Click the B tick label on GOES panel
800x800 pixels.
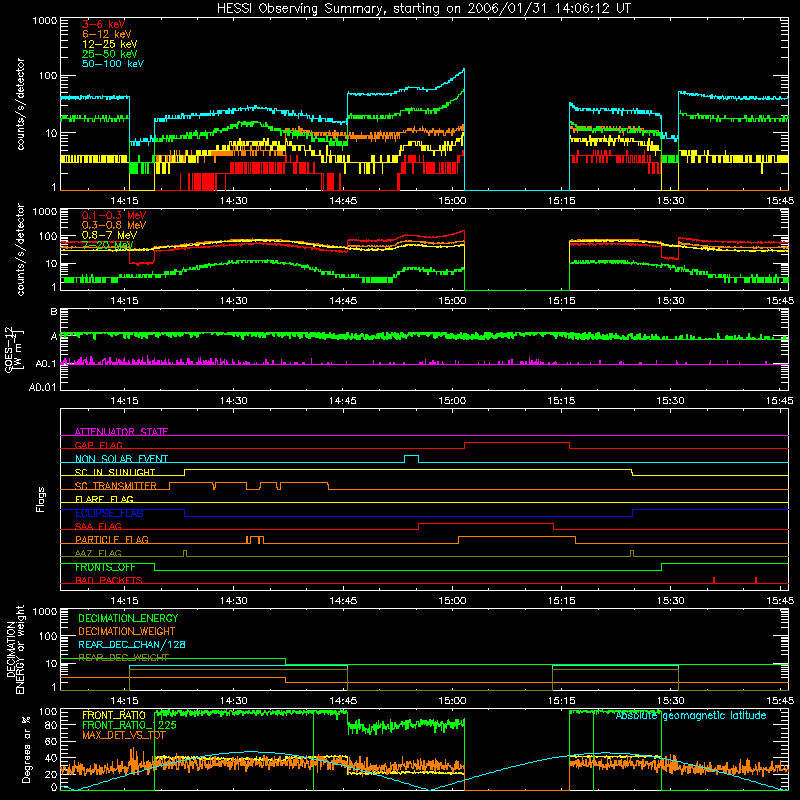point(54,311)
